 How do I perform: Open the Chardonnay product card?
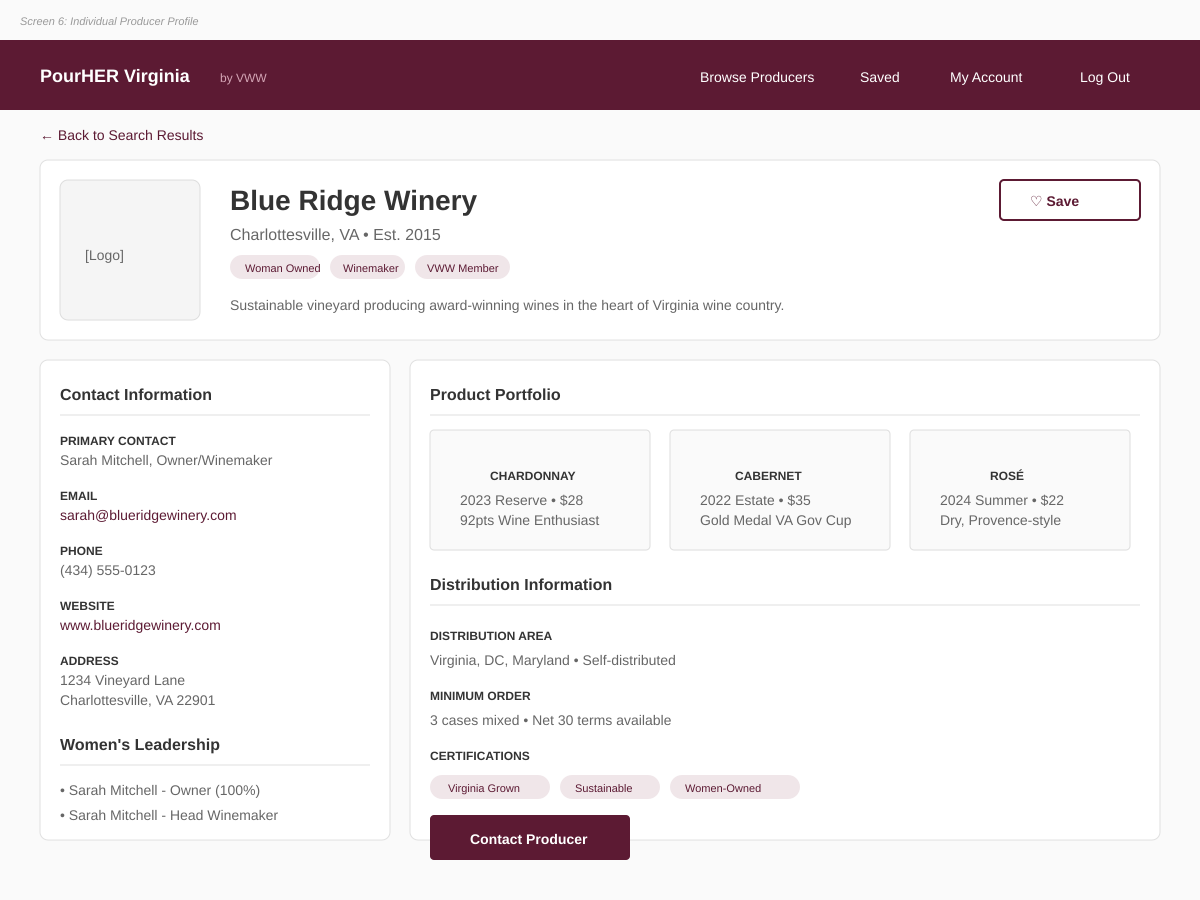540,490
